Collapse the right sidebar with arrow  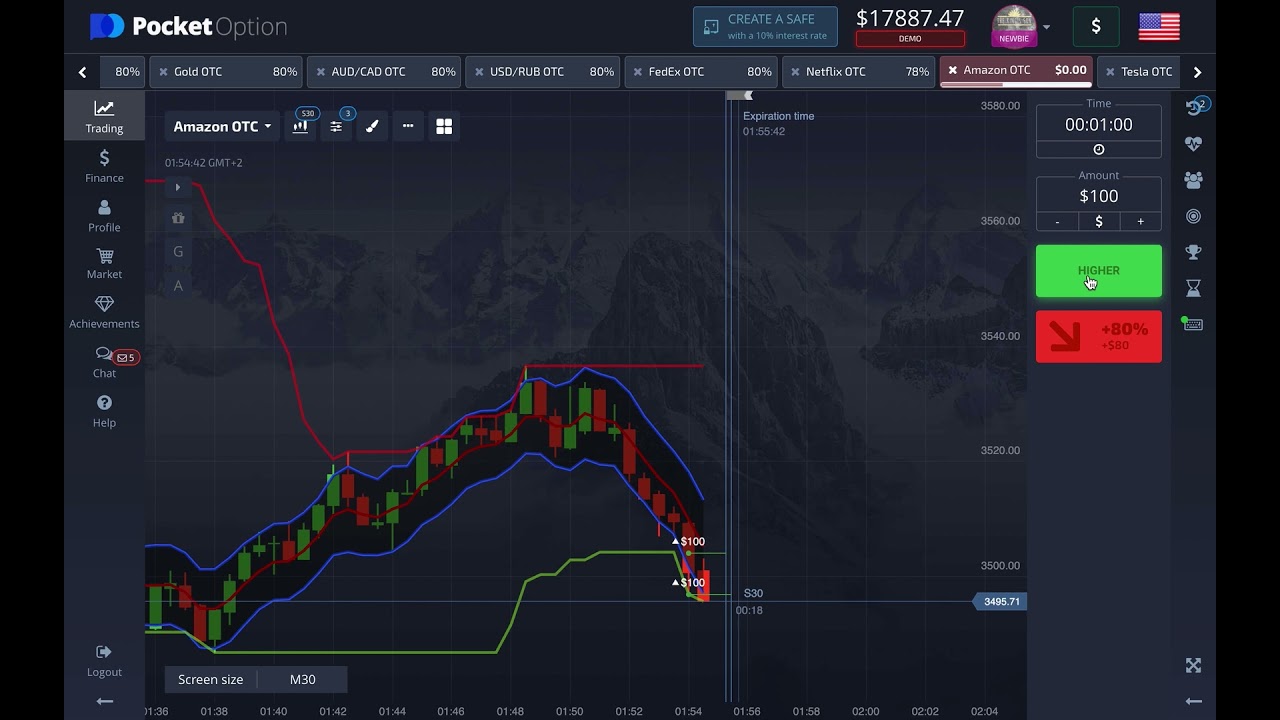[x=1193, y=701]
